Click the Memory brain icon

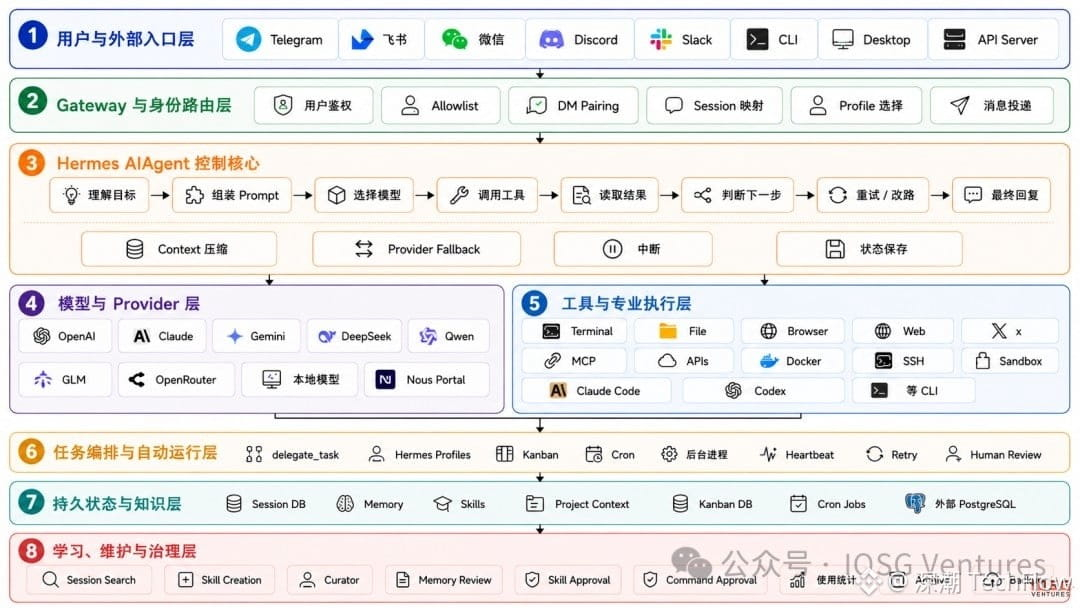[x=345, y=504]
